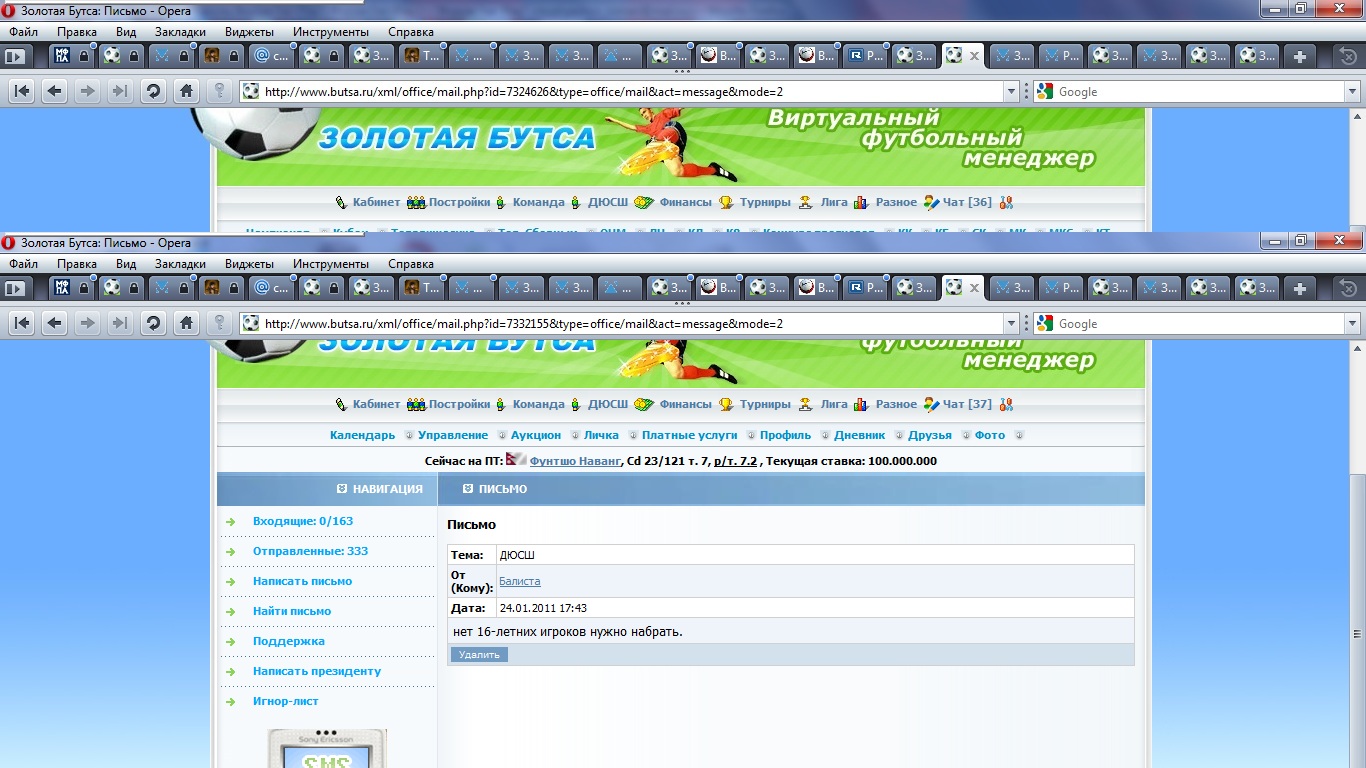Collapse the ПИСЬМО panel header toggle
Viewport: 1366px width, 768px height.
pyautogui.click(x=468, y=489)
